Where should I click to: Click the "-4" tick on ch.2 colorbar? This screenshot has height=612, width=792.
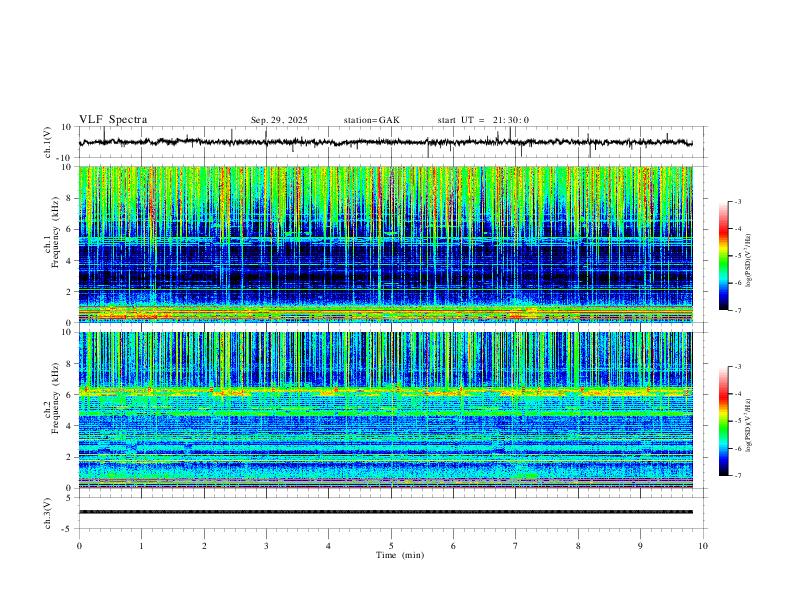[737, 393]
